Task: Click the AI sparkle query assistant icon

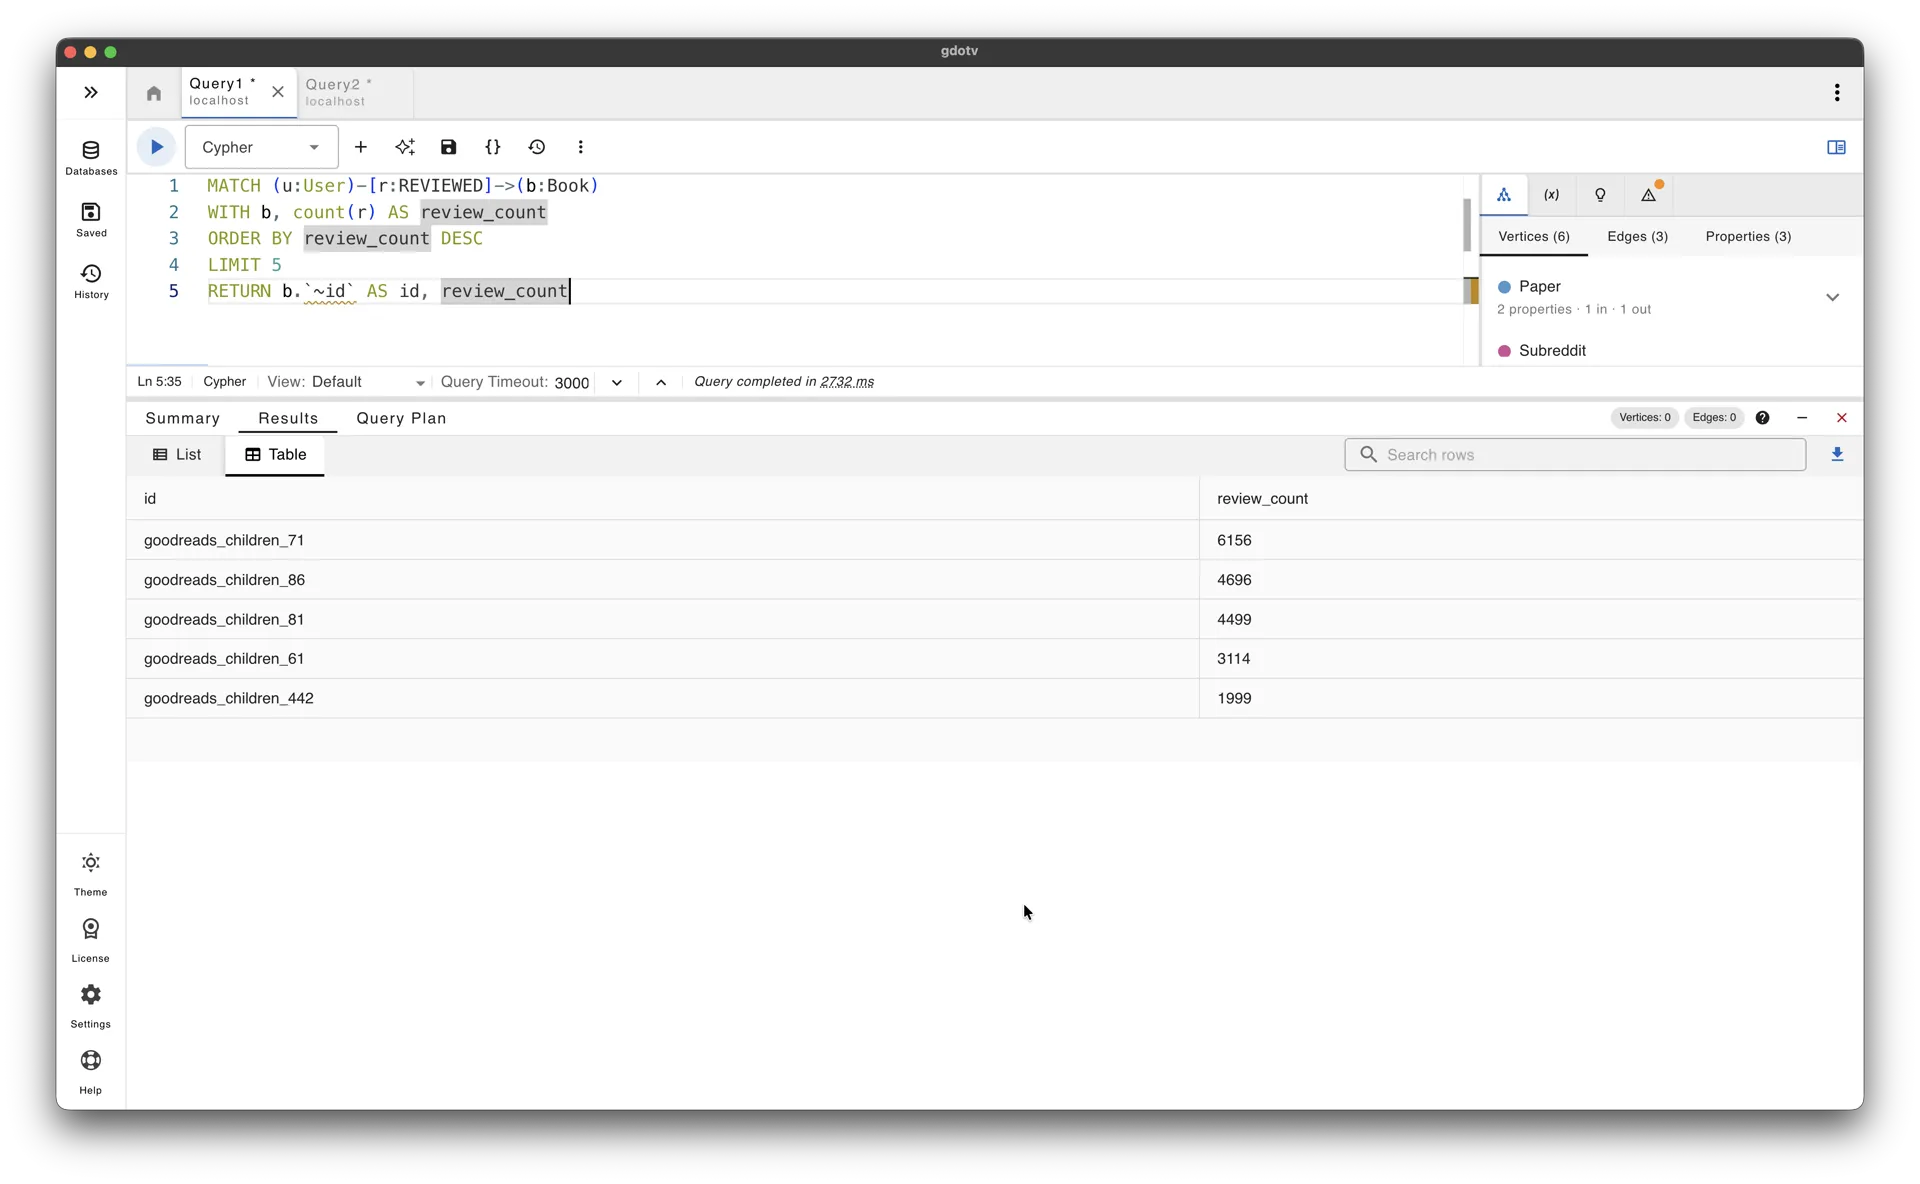Action: [x=404, y=147]
